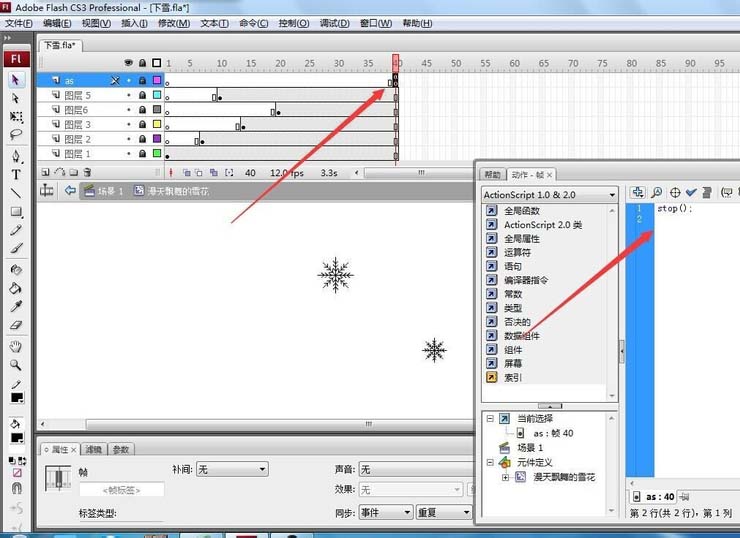Toggle the lock on layer 图层 5

(142, 95)
